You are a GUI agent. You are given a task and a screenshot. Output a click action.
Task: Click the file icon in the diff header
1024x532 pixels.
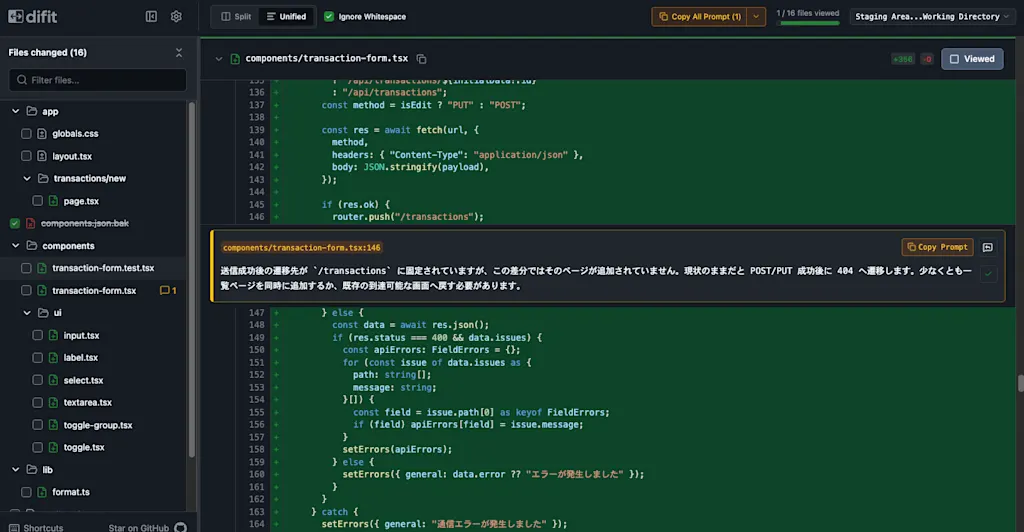(x=235, y=59)
